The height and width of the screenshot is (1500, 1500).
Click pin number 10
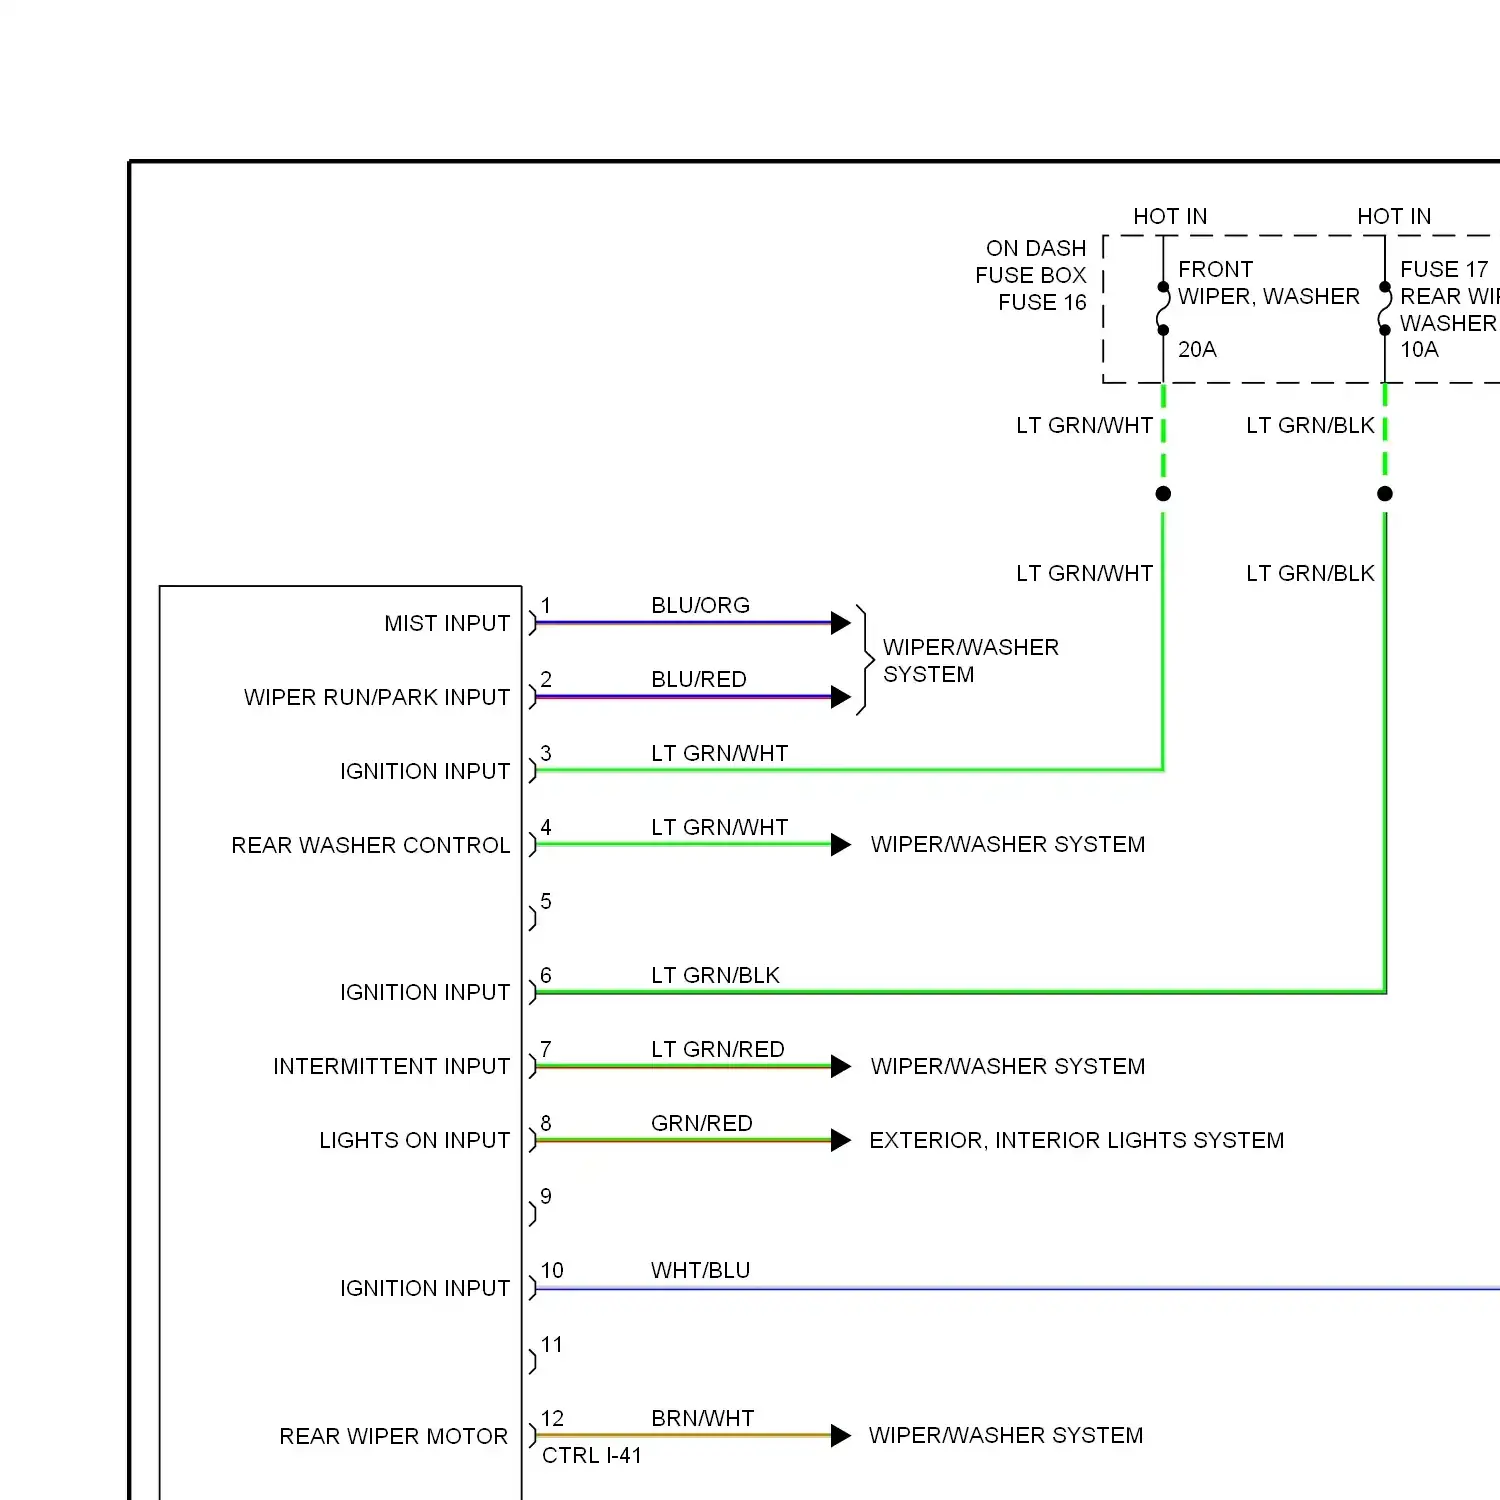tap(552, 1270)
